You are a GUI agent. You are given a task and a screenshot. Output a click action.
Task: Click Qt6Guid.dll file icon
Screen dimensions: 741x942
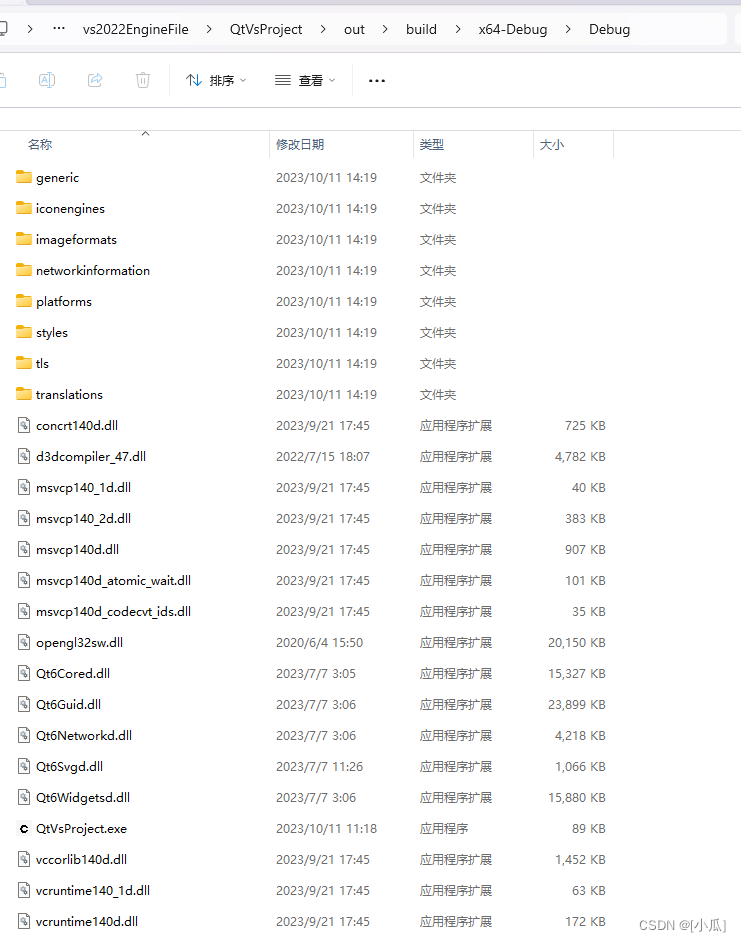pyautogui.click(x=24, y=704)
